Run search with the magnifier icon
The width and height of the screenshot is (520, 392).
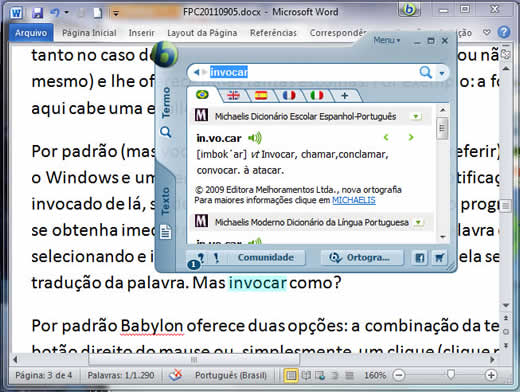[x=425, y=72]
